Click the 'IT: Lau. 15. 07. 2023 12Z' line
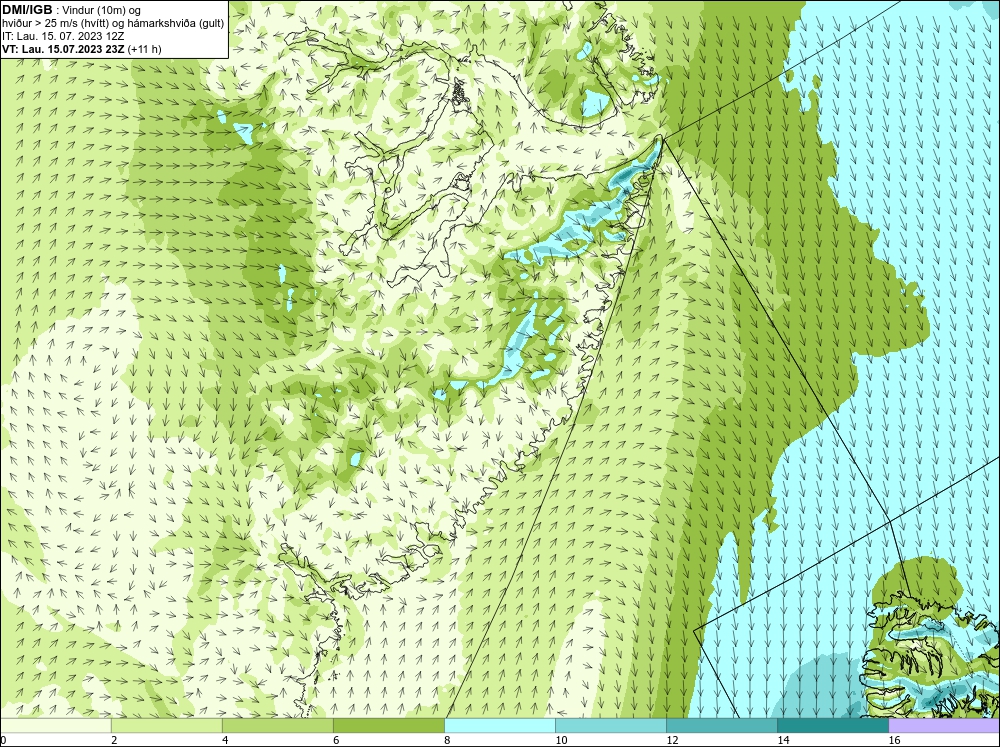The width and height of the screenshot is (1000, 747). (63, 36)
